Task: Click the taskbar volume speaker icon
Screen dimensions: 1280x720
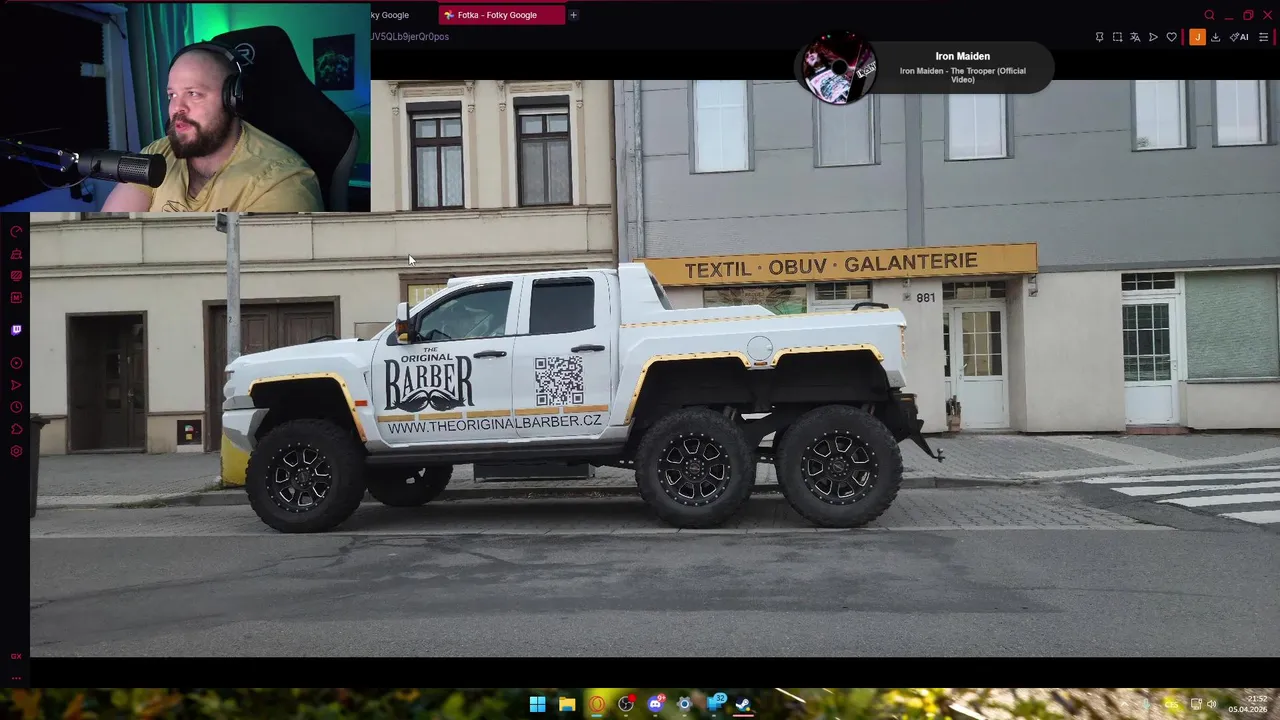Action: pos(1211,704)
